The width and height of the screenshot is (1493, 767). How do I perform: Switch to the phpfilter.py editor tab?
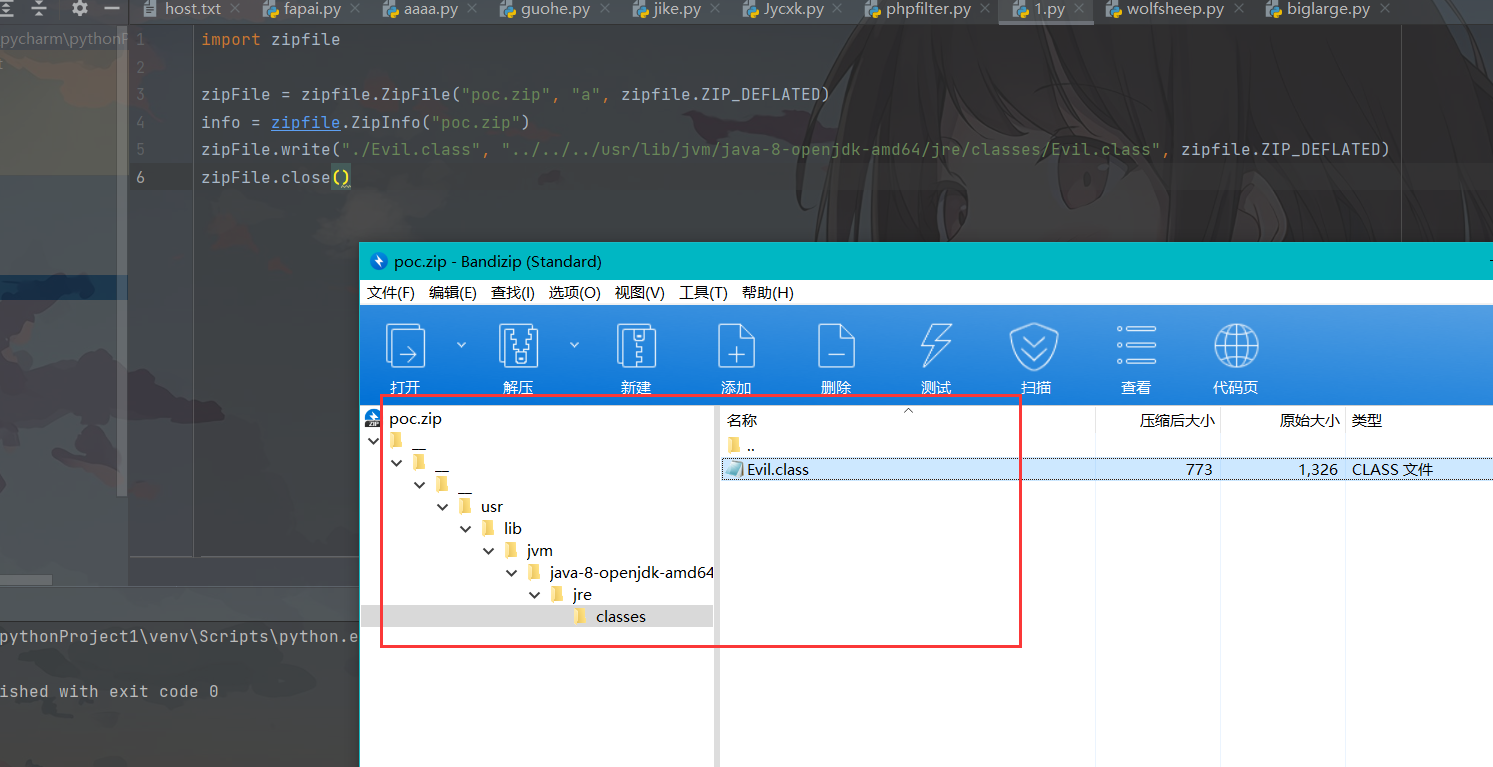(x=928, y=9)
